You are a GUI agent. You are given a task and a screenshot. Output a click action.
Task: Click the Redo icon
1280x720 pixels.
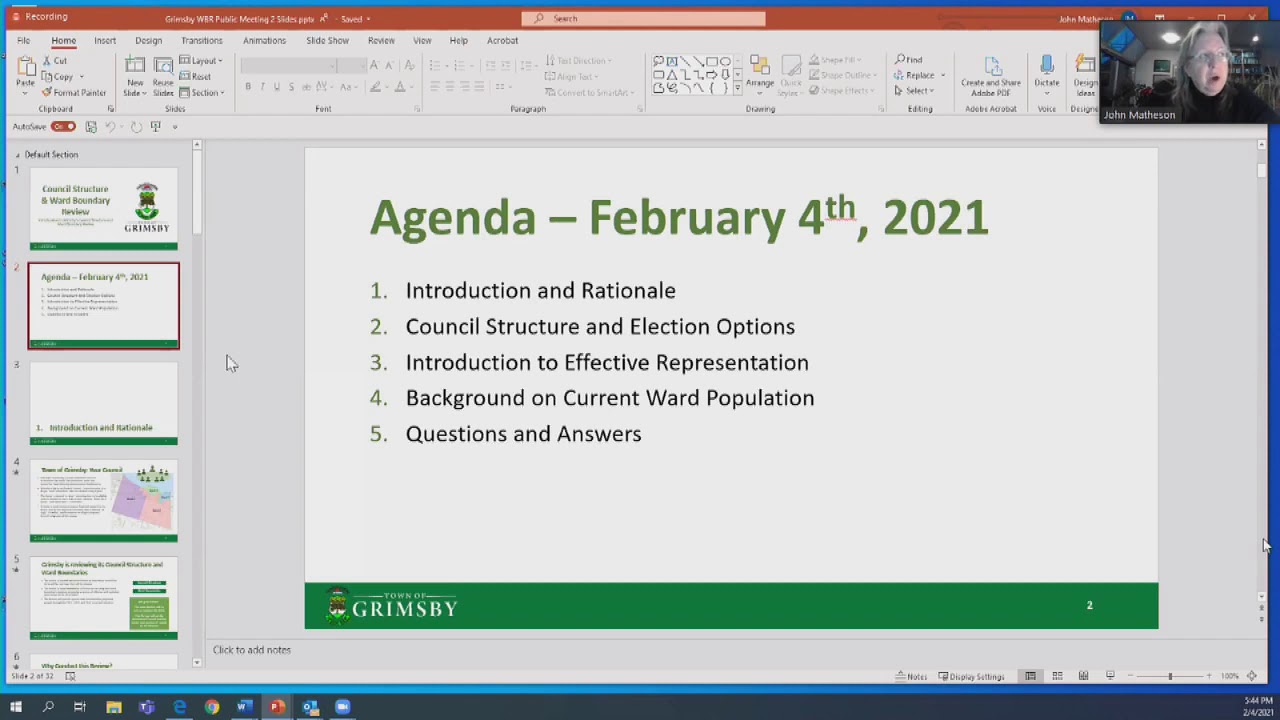click(136, 127)
